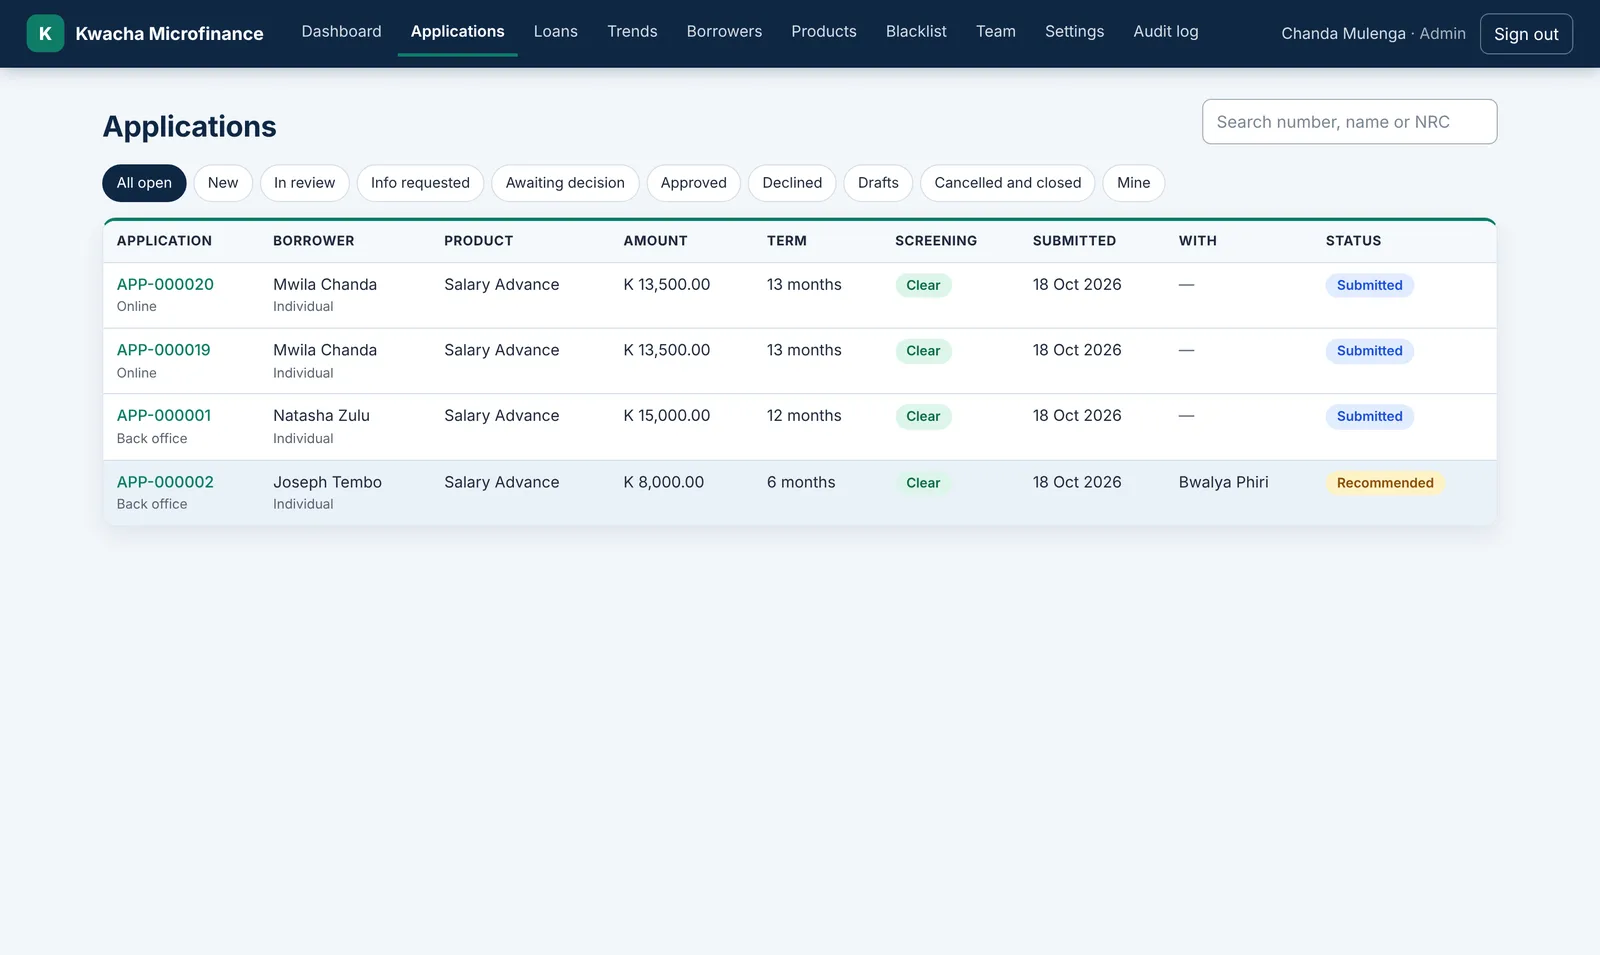Click Submitted badge in APP-000001 row
This screenshot has height=955, width=1600.
[1369, 417]
